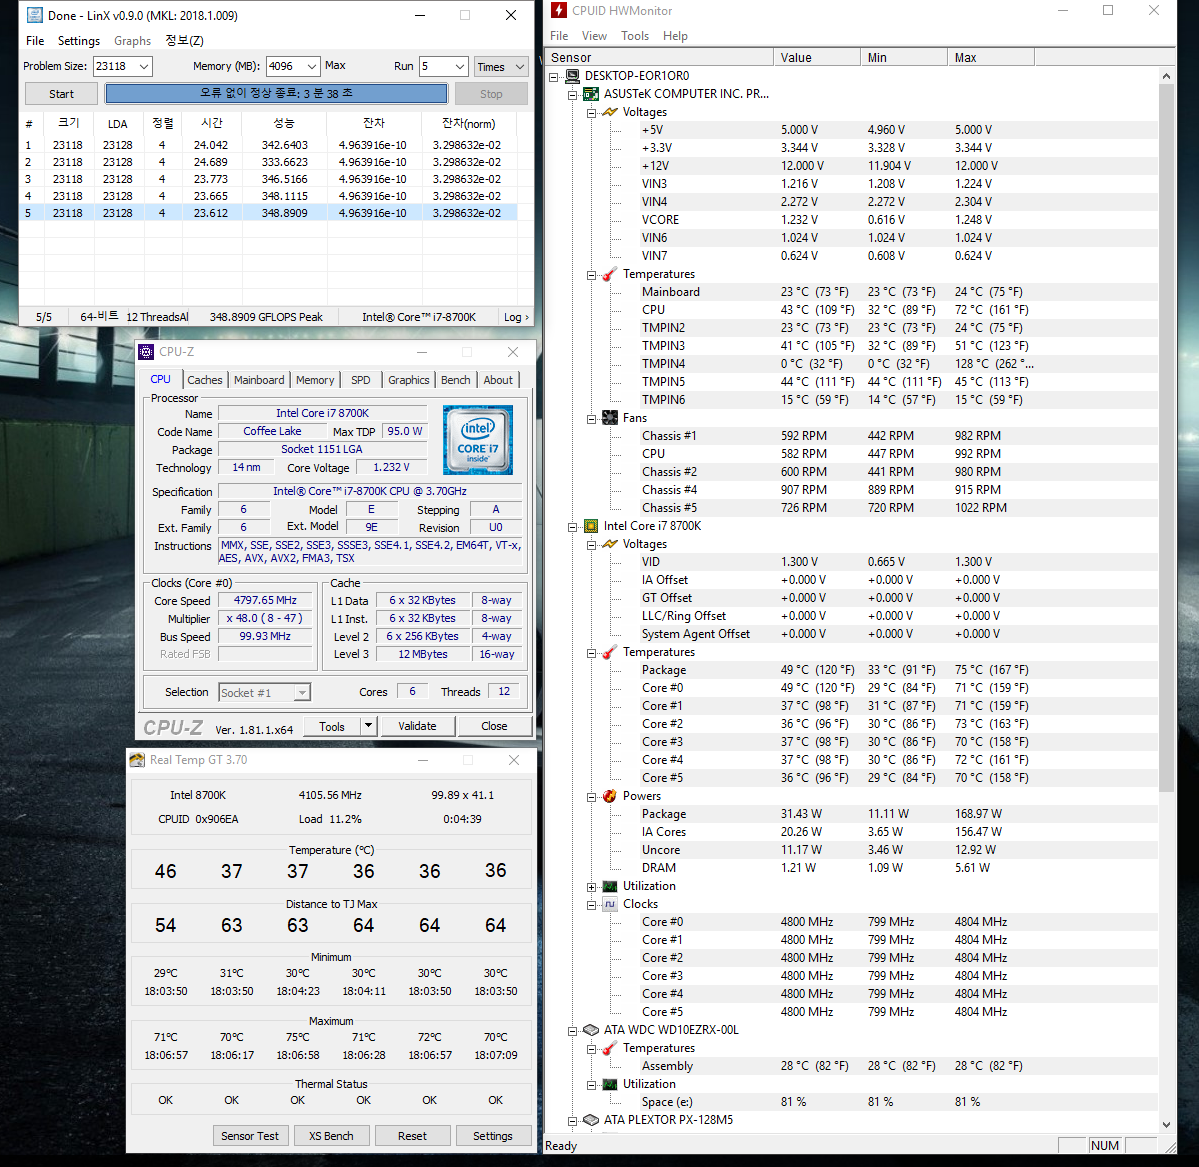Switch to CPU-Z Bench tab
This screenshot has height=1167, width=1199.
[456, 380]
